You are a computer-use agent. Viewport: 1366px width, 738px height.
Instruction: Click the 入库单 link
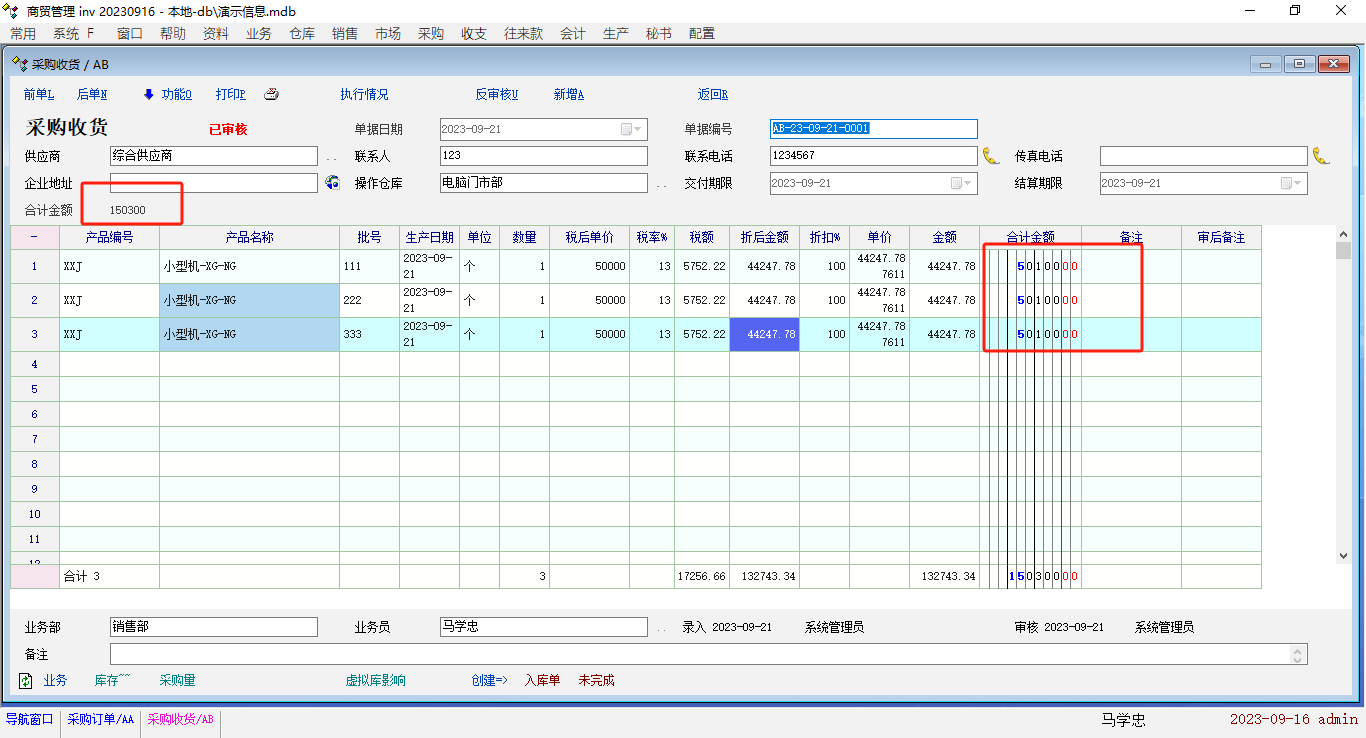coord(542,680)
